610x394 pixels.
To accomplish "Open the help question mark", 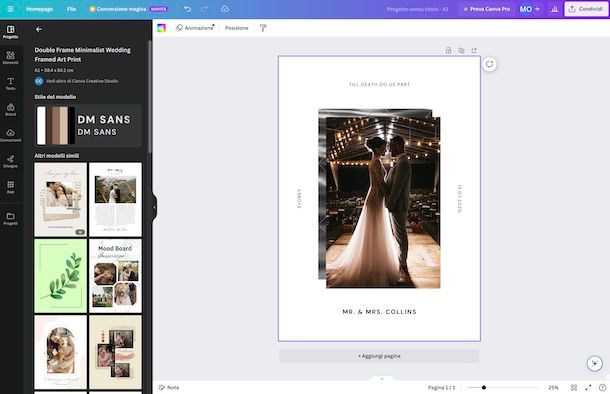I will click(603, 387).
